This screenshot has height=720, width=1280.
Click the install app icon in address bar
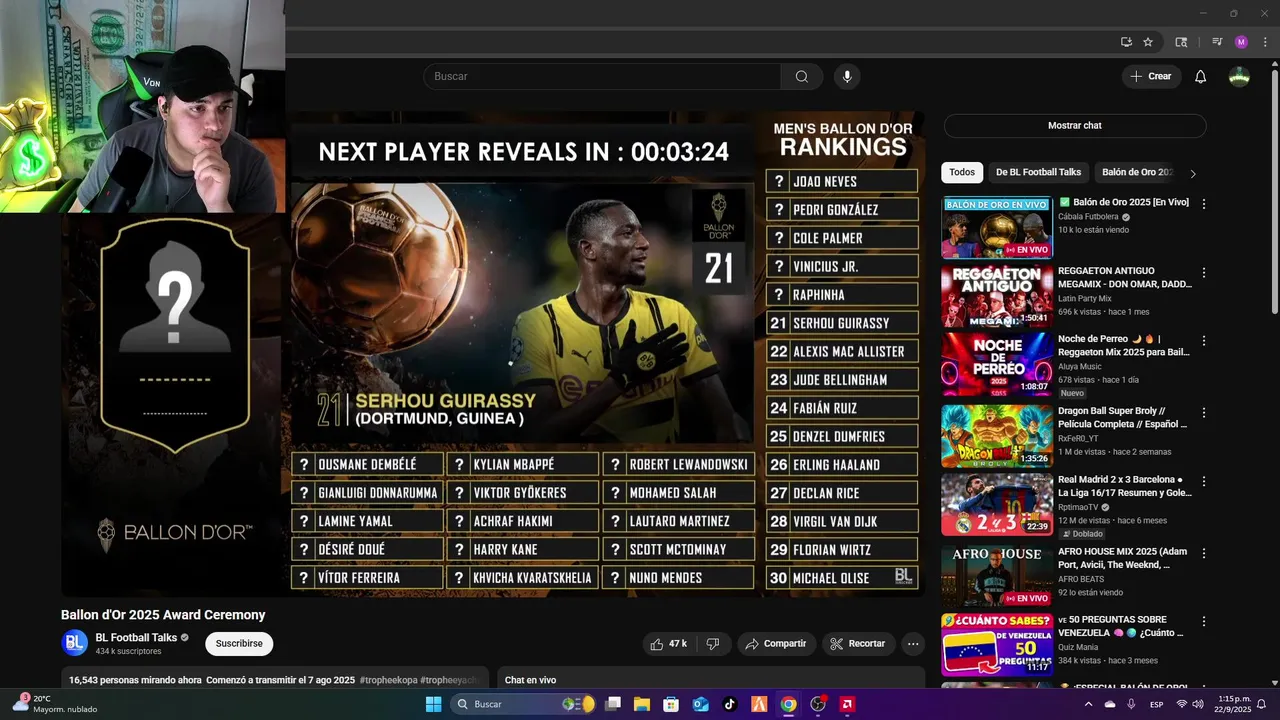click(x=1126, y=42)
